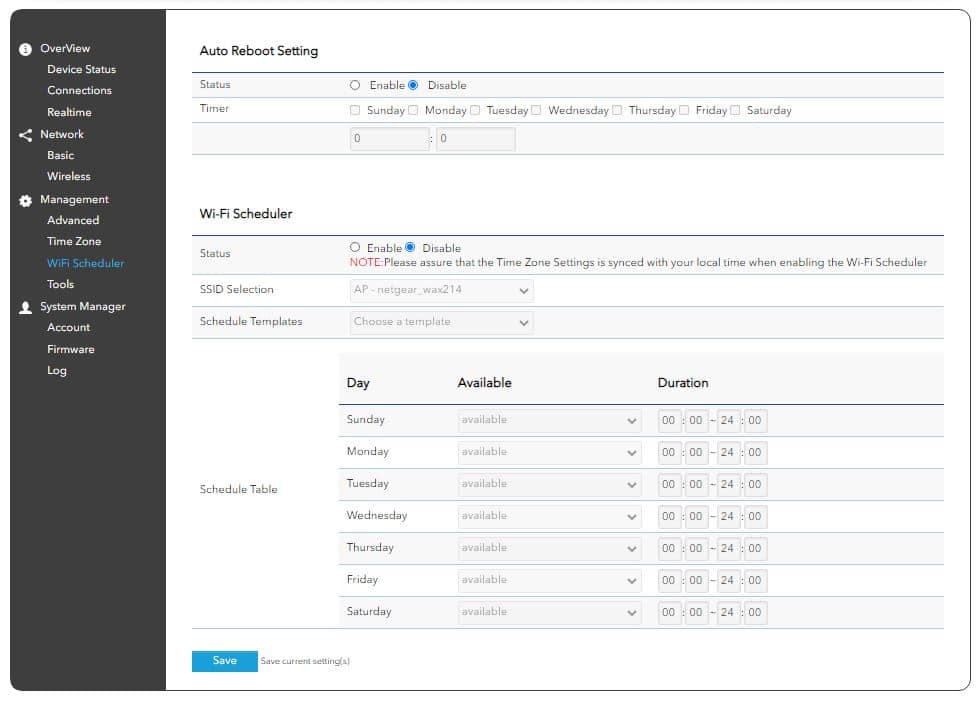The image size is (979, 702).
Task: Go to Time Zone settings
Action: tap(74, 242)
